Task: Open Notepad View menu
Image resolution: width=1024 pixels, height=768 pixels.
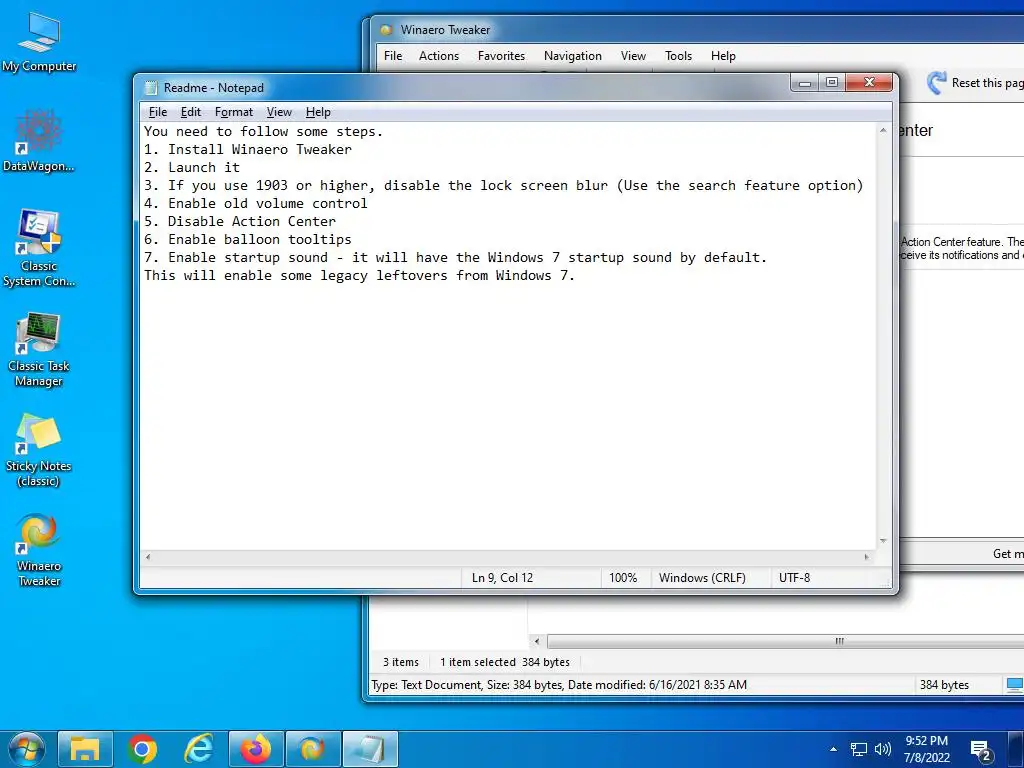Action: click(279, 112)
